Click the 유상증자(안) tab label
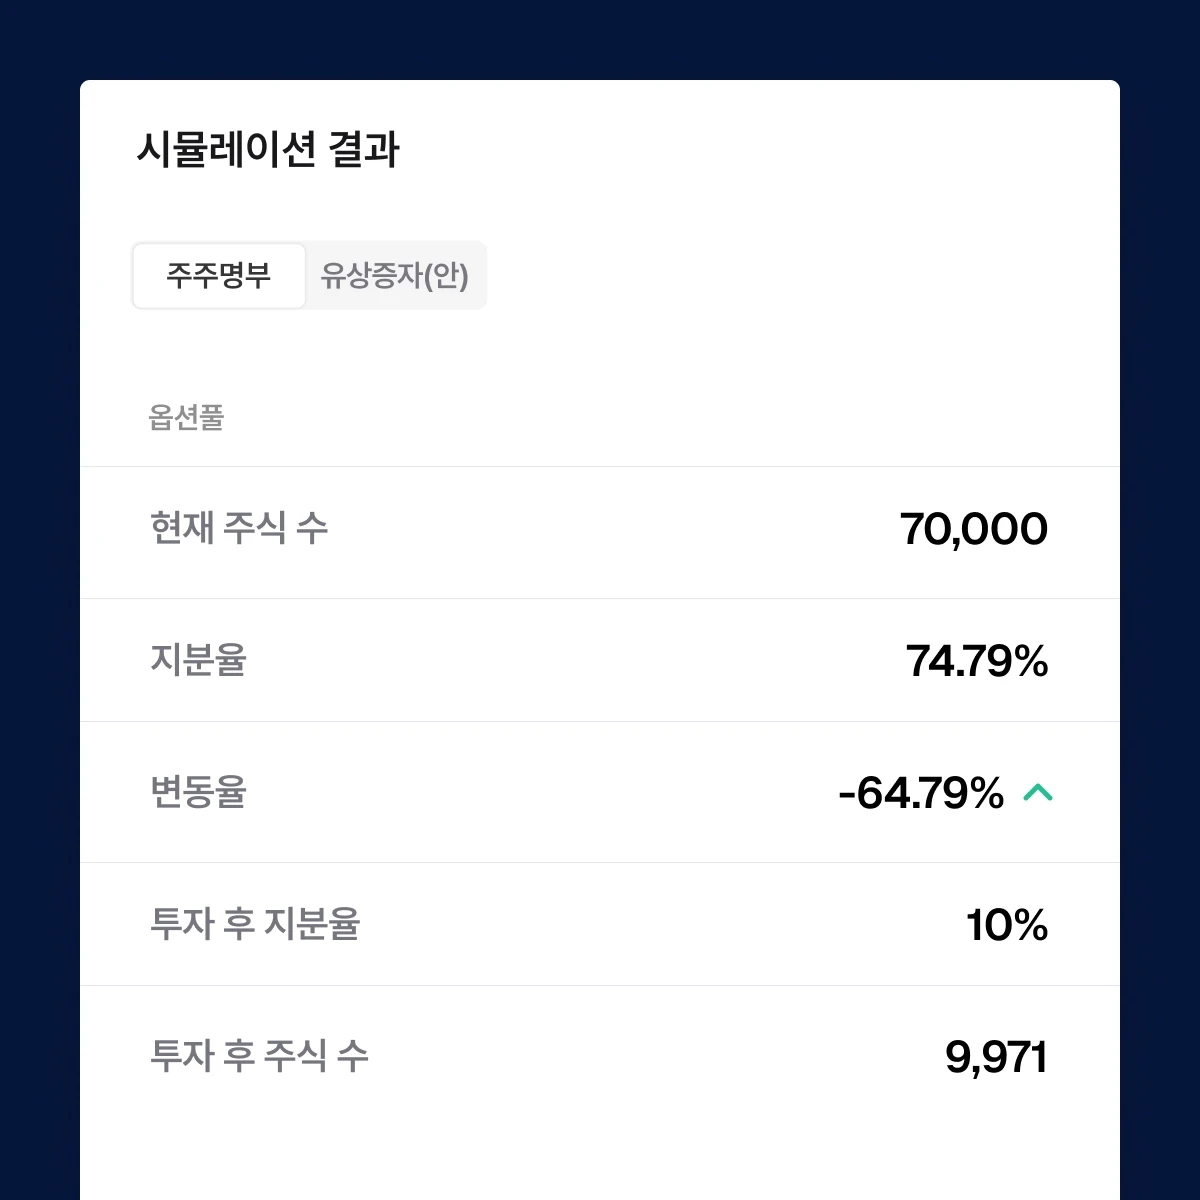Image resolution: width=1200 pixels, height=1200 pixels. pyautogui.click(x=396, y=276)
